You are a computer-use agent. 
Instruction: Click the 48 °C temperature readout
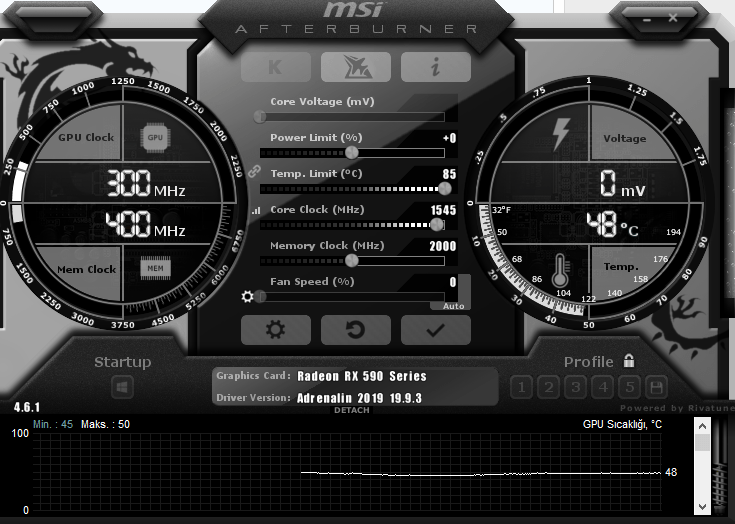tap(613, 225)
